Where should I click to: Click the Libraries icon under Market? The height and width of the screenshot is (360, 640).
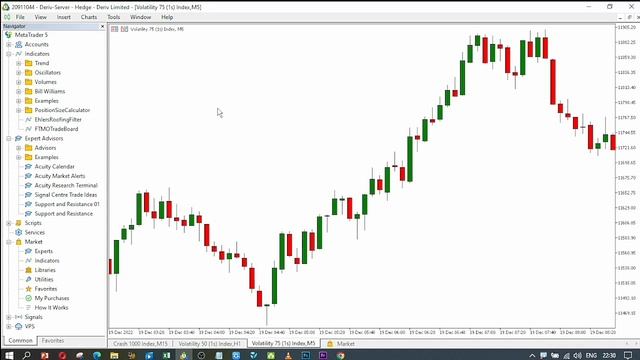pyautogui.click(x=29, y=270)
